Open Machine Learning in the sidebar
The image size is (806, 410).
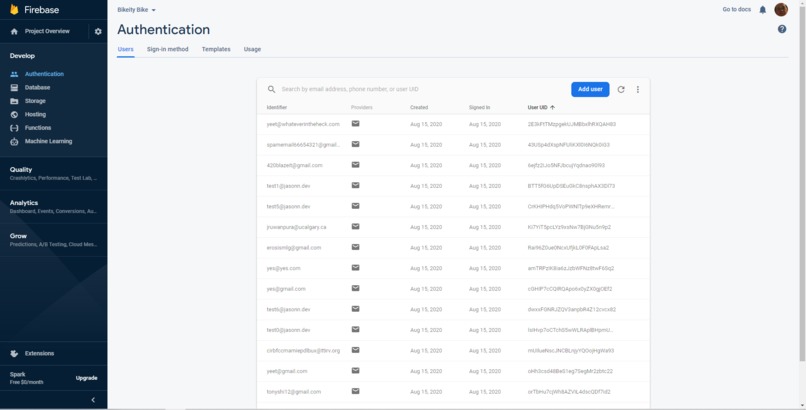(x=48, y=141)
